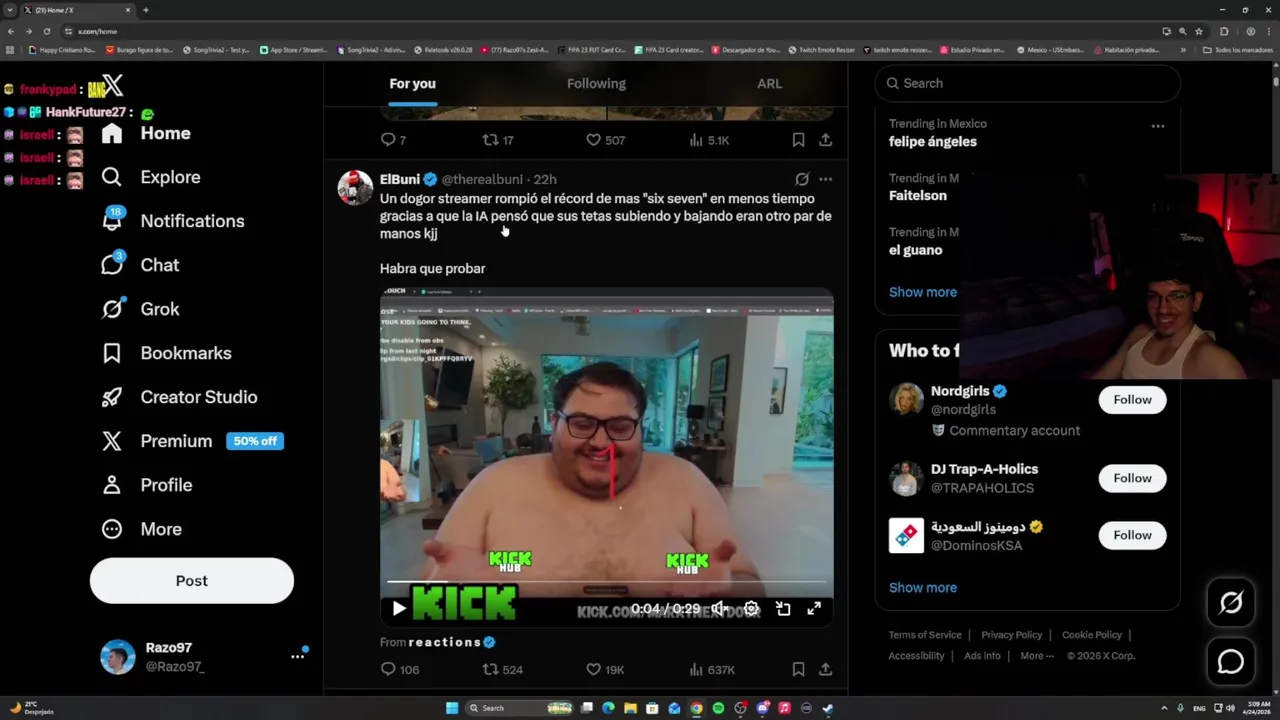Bookmark the ElBuni post

798,670
